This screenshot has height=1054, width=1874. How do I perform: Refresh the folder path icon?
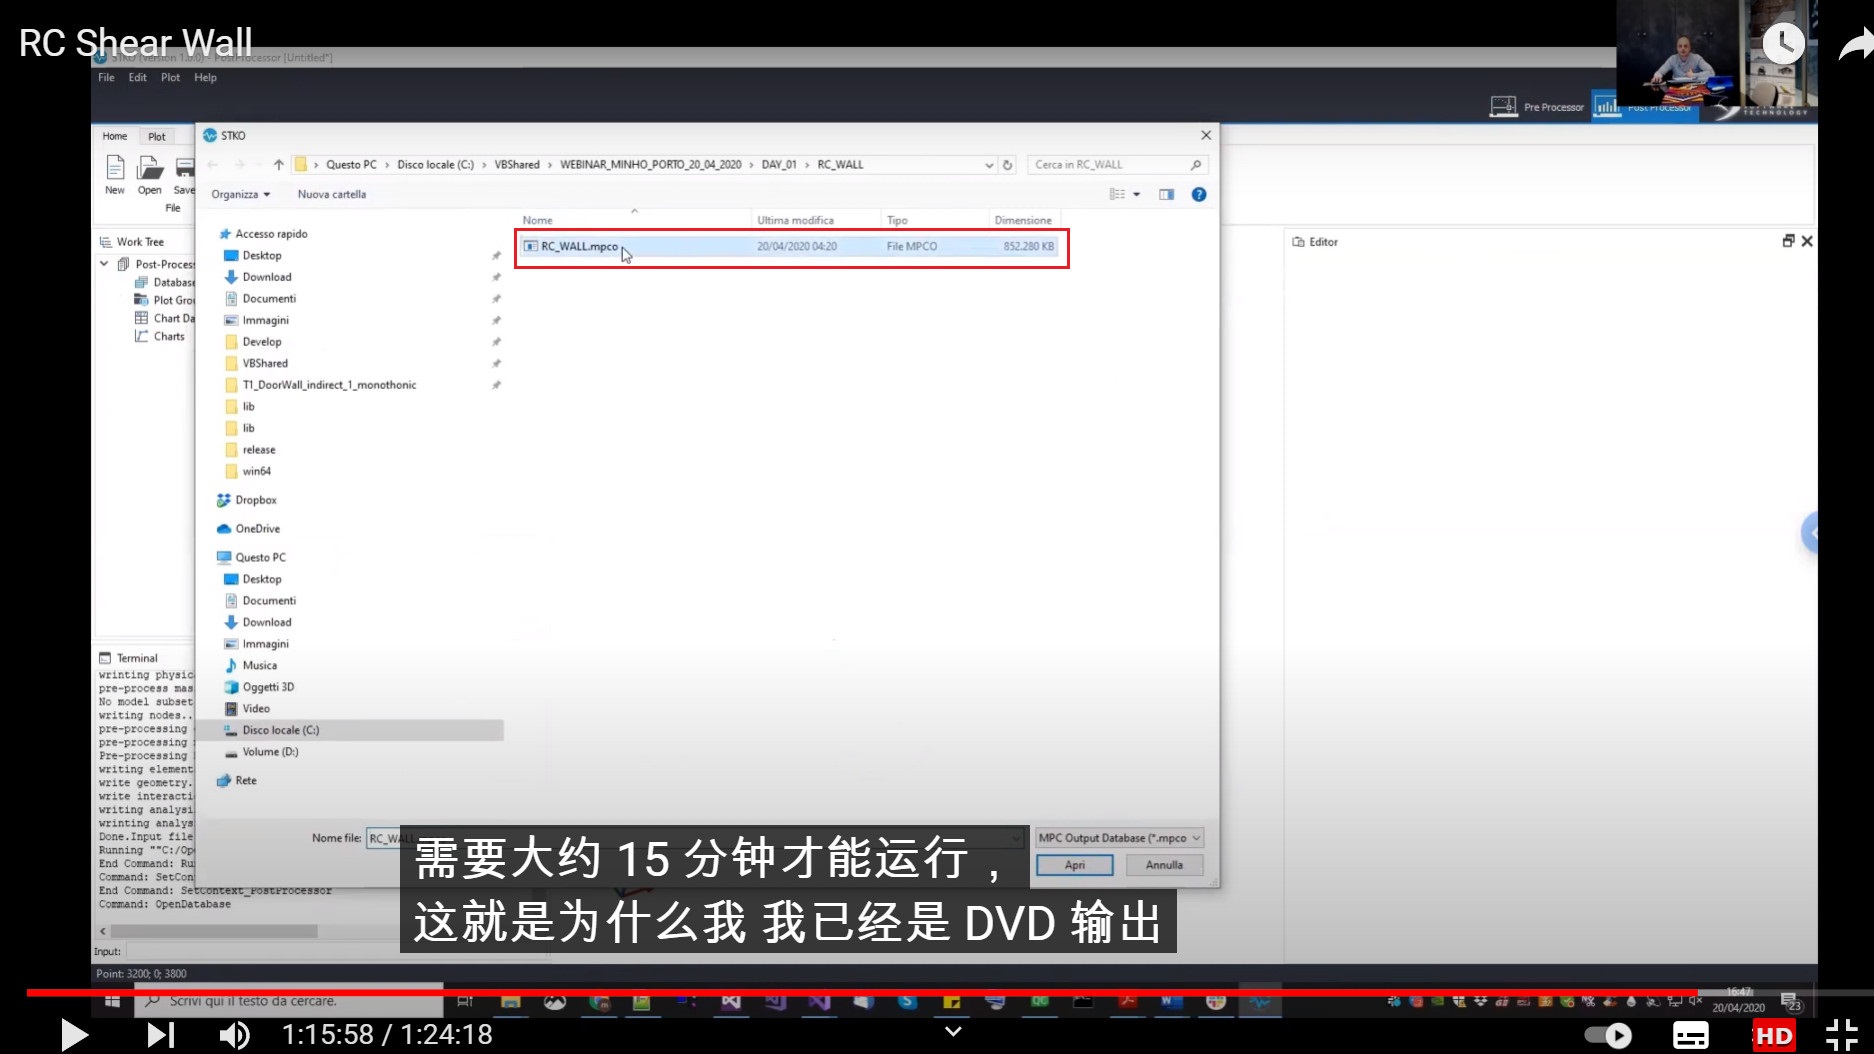tap(1008, 165)
